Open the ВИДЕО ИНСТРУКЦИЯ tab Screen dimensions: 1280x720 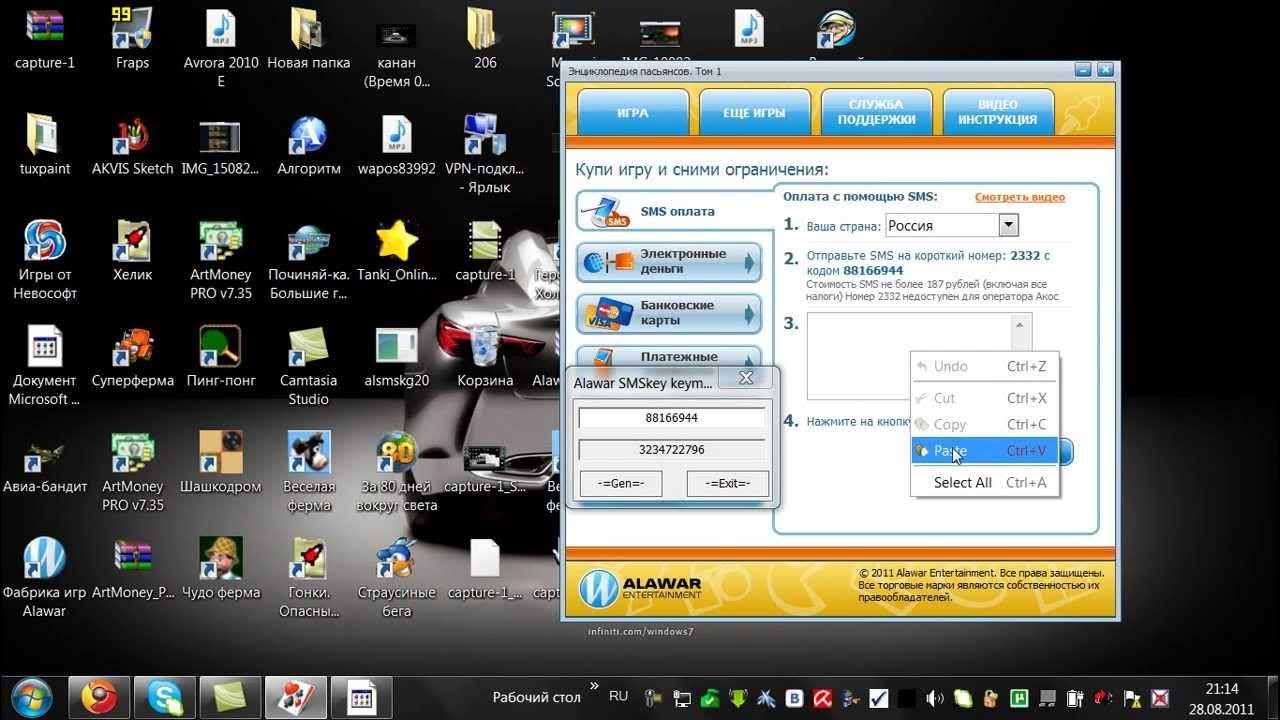pyautogui.click(x=997, y=112)
